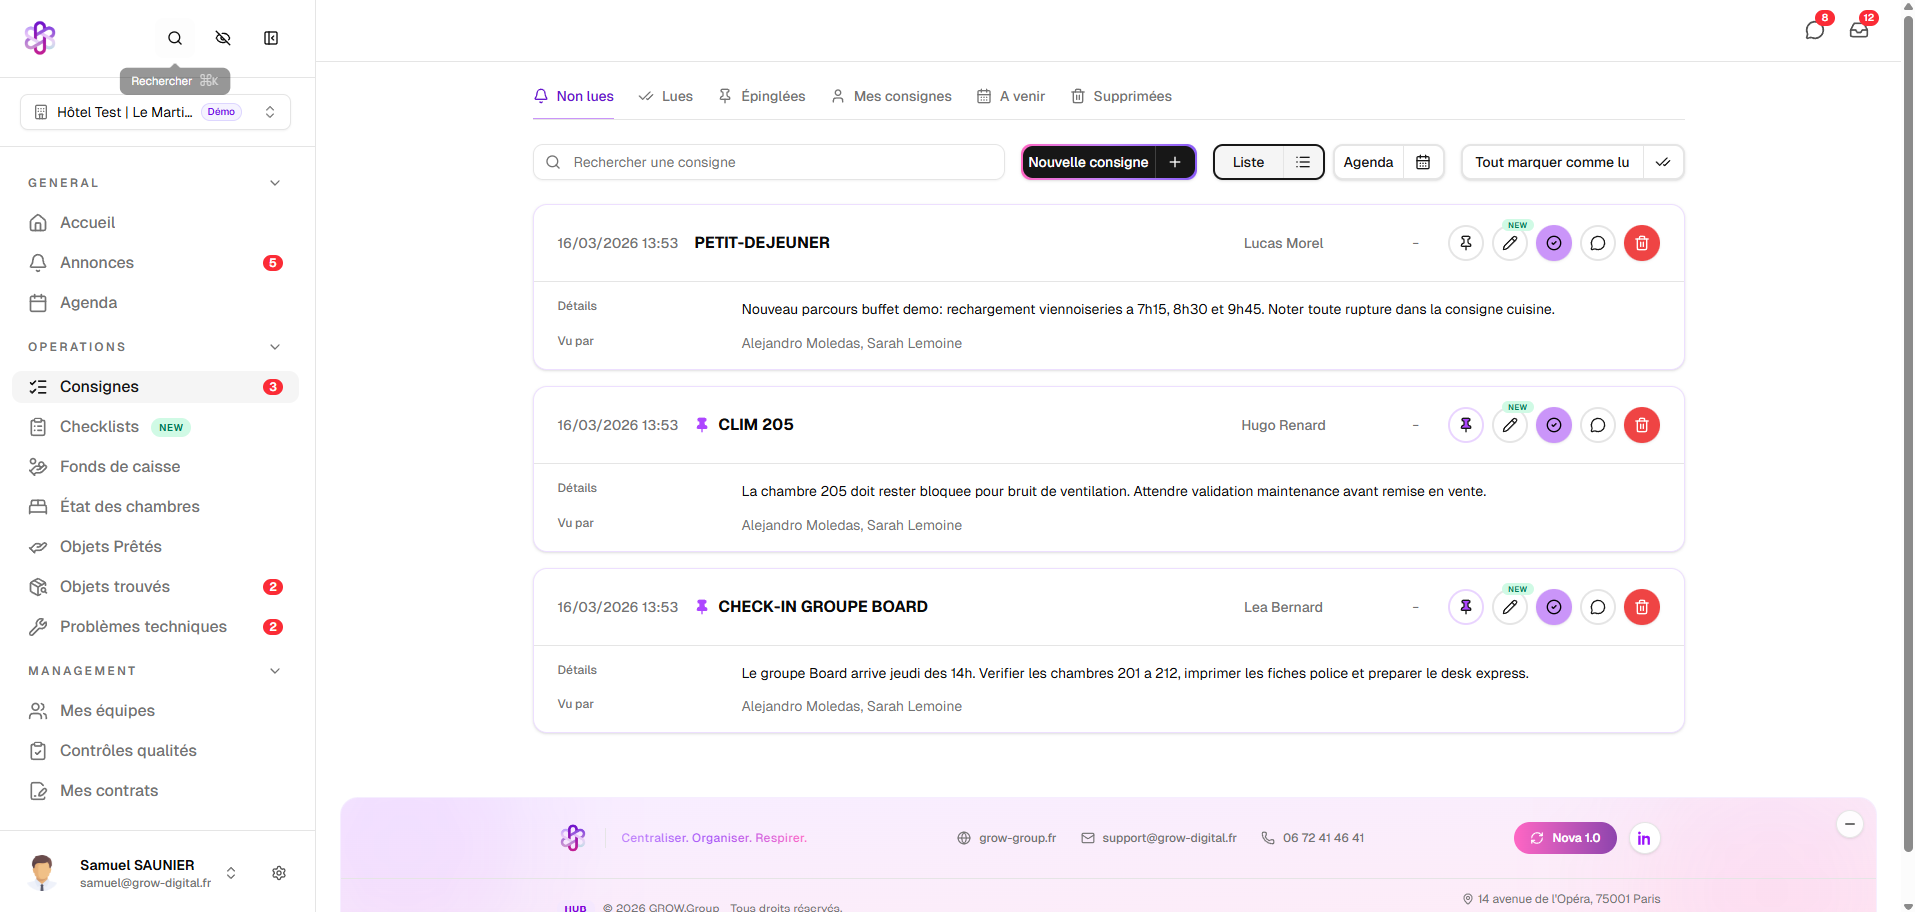Open the inbox icon with 12 badge

(1858, 30)
